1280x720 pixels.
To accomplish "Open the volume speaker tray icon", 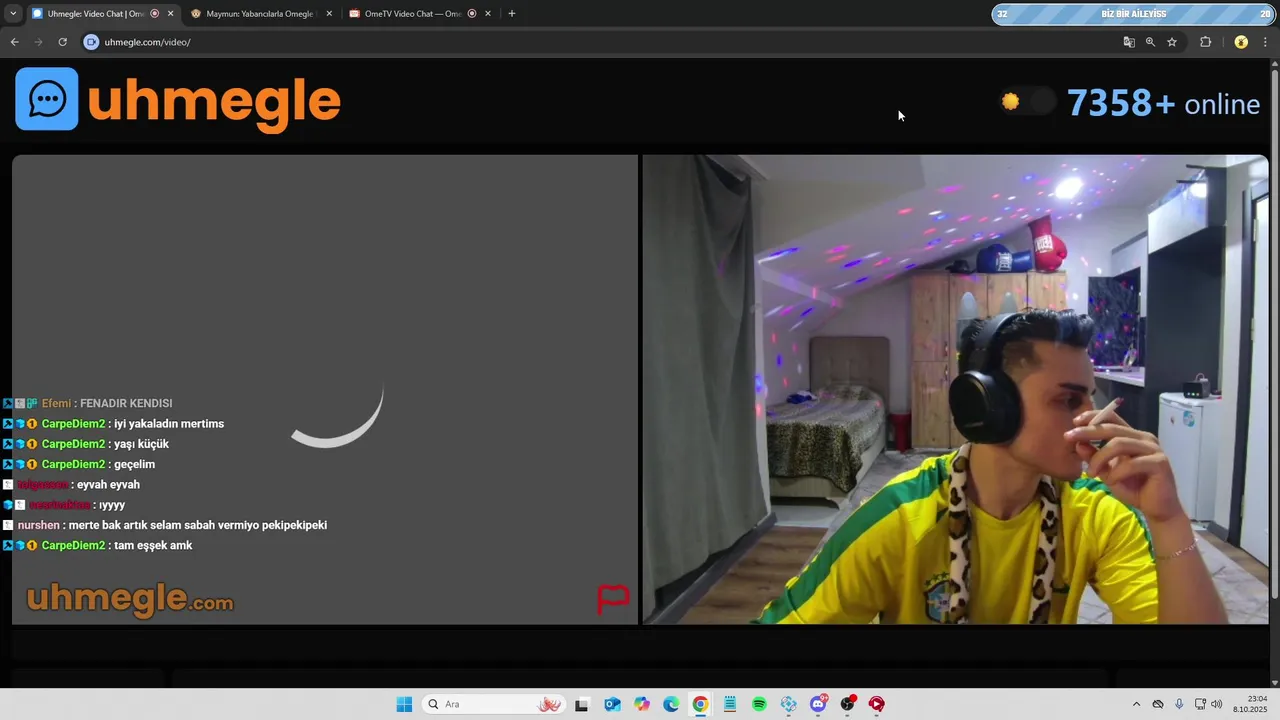I will pos(1216,704).
